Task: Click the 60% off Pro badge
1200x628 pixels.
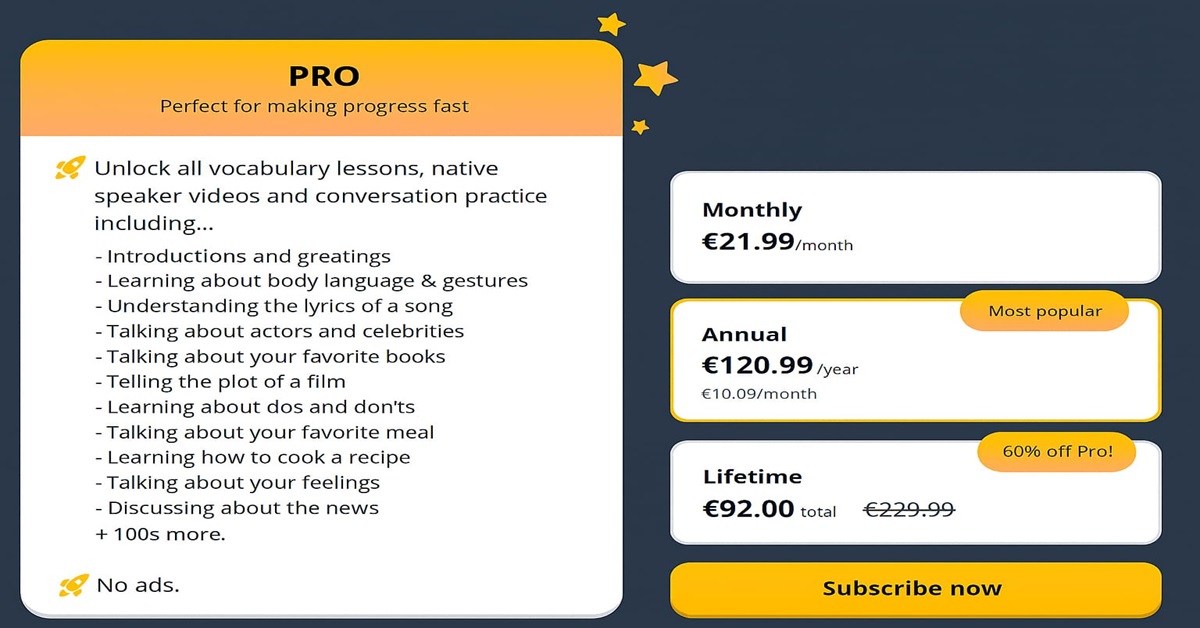Action: tap(1056, 452)
